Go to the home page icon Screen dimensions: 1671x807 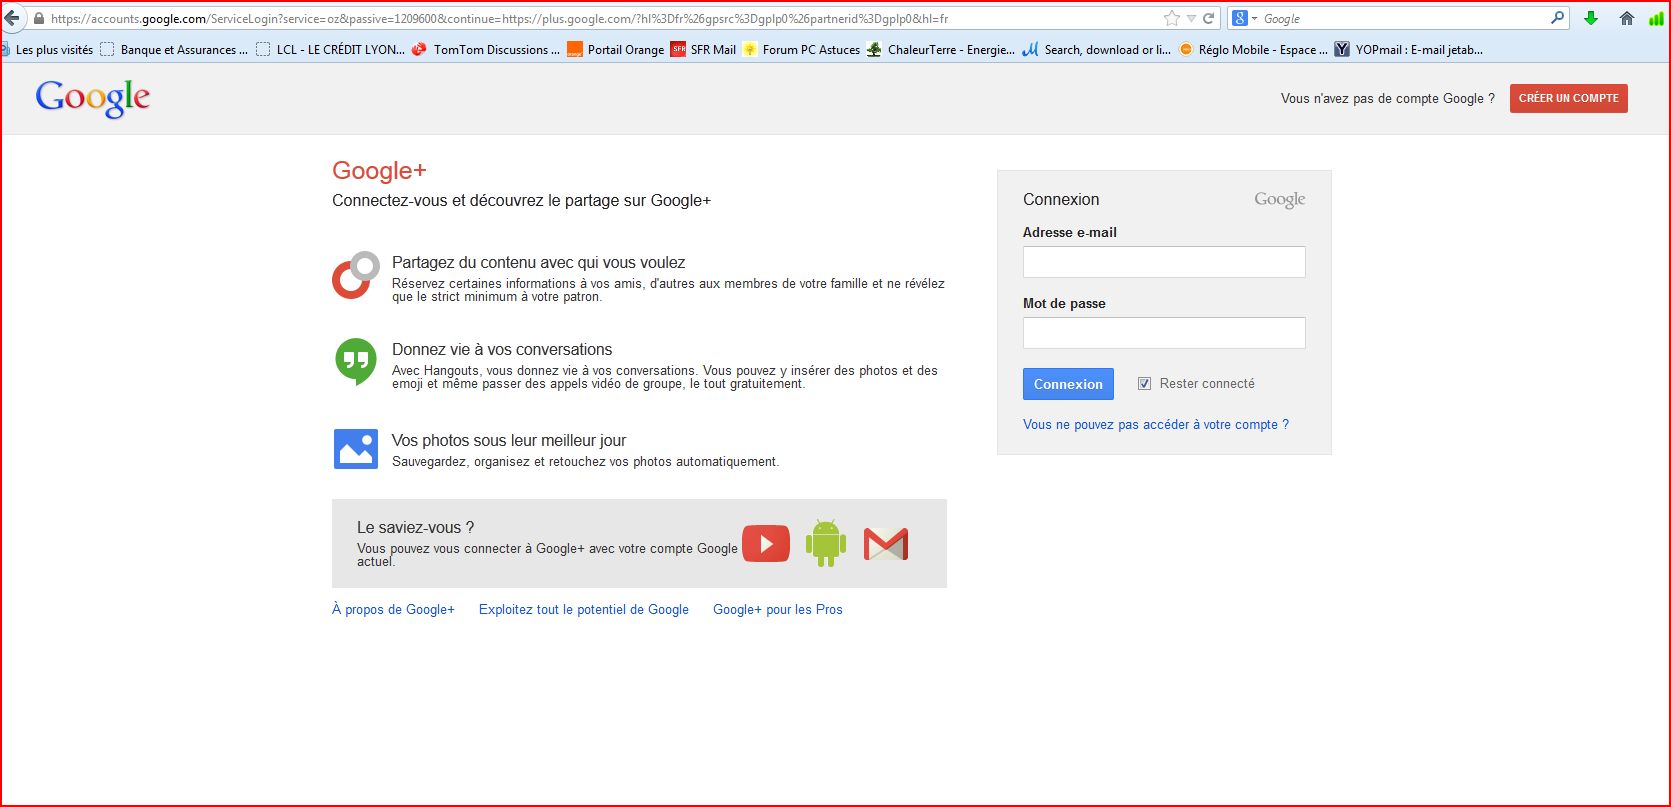[1627, 18]
